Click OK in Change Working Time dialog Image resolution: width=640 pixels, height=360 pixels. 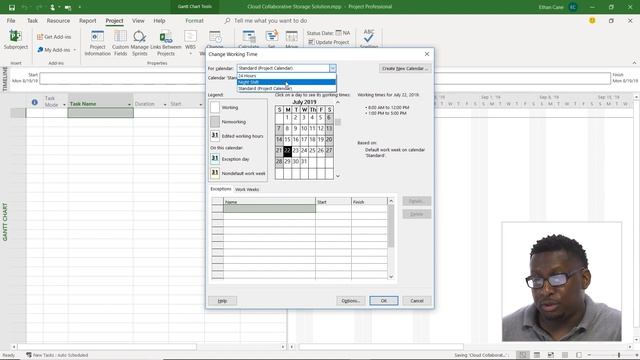tap(384, 301)
